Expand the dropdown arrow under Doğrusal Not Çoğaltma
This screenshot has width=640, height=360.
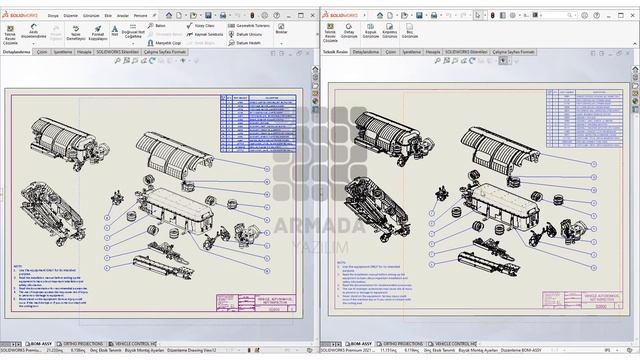coord(133,43)
